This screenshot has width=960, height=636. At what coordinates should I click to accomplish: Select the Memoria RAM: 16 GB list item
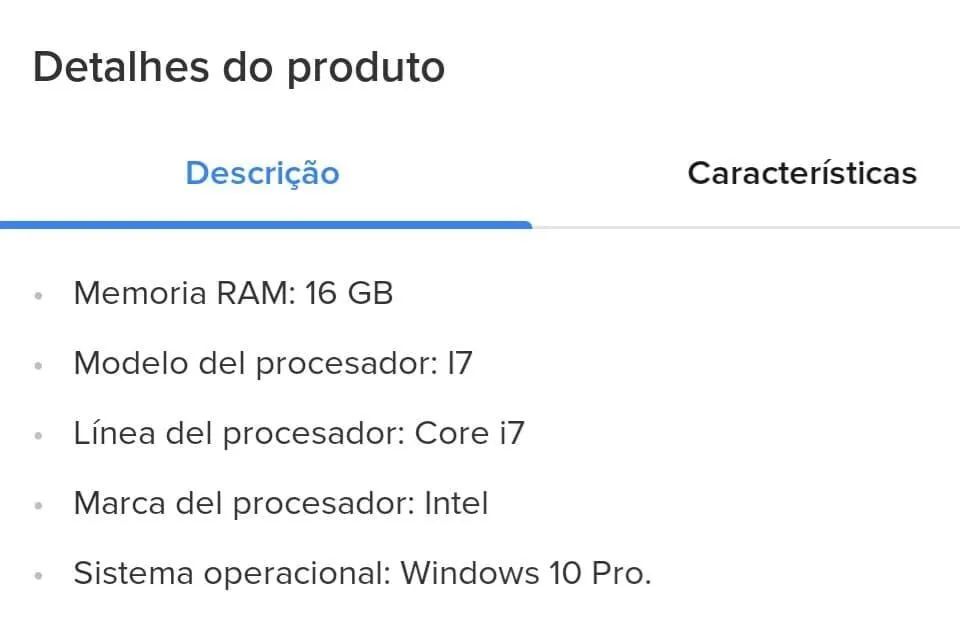[234, 293]
